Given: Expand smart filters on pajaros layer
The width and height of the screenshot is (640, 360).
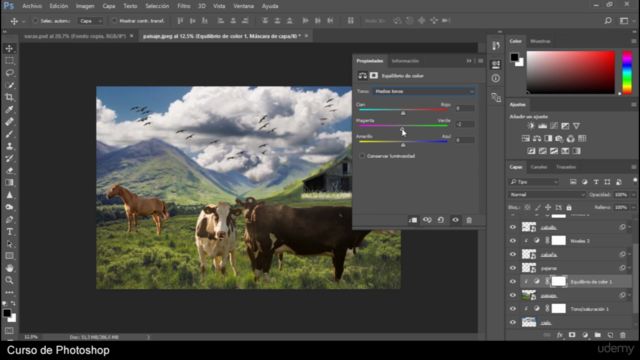Looking at the screenshot, I should click(629, 268).
